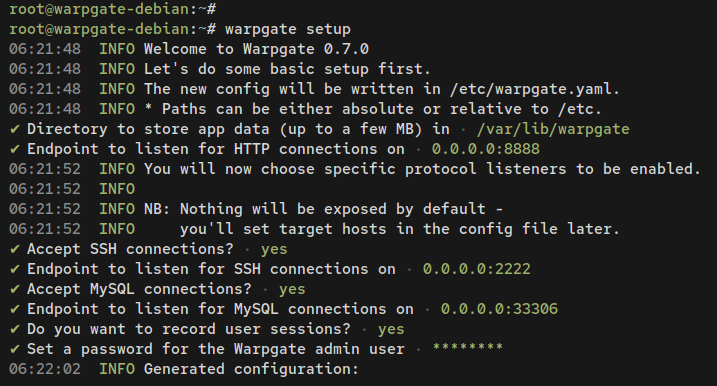Click the 'yes' answer for MySQL connections
The image size is (717, 386).
click(292, 289)
